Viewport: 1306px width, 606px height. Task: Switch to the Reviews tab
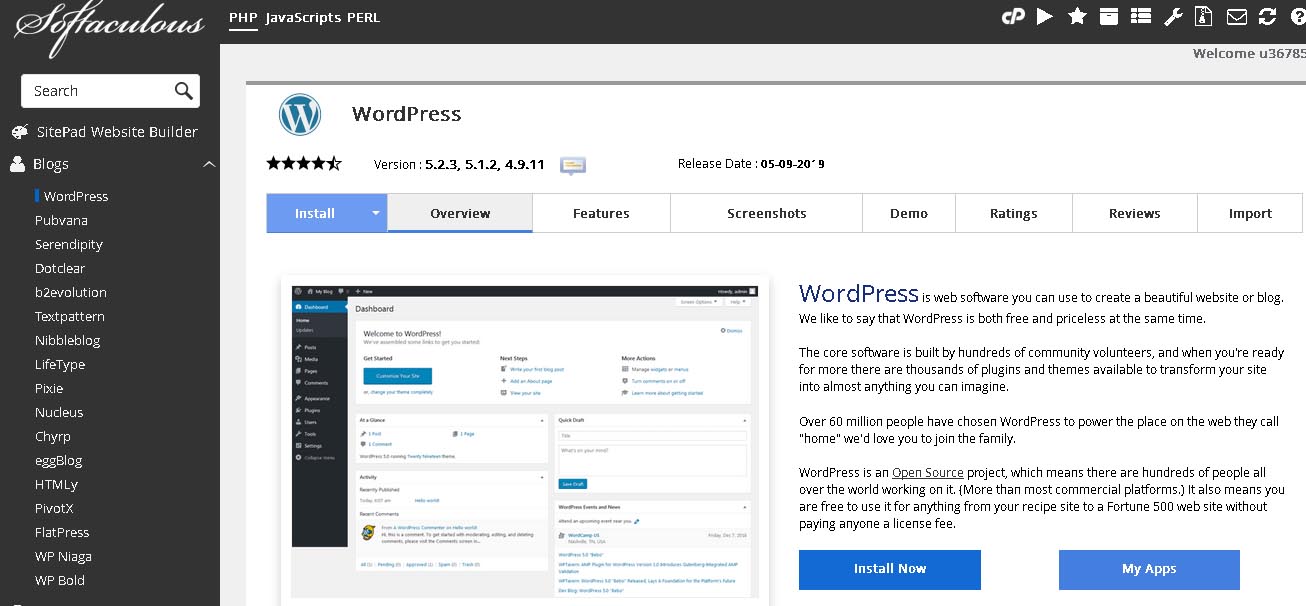click(1135, 213)
